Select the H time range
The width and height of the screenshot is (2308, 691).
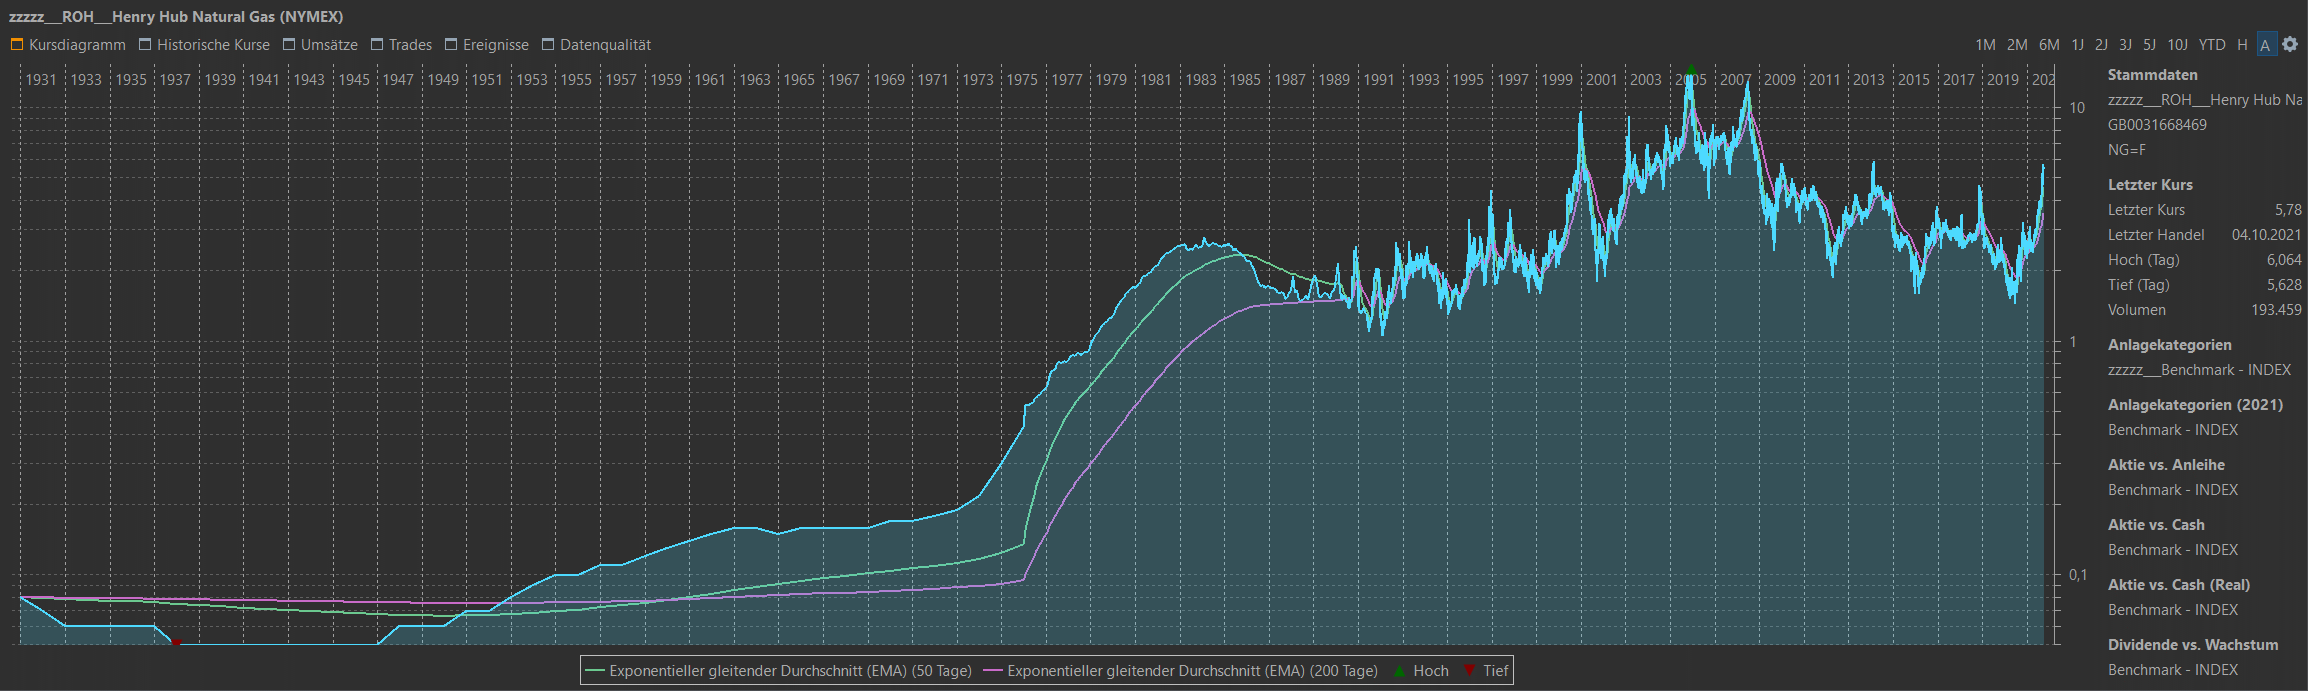click(x=2242, y=45)
